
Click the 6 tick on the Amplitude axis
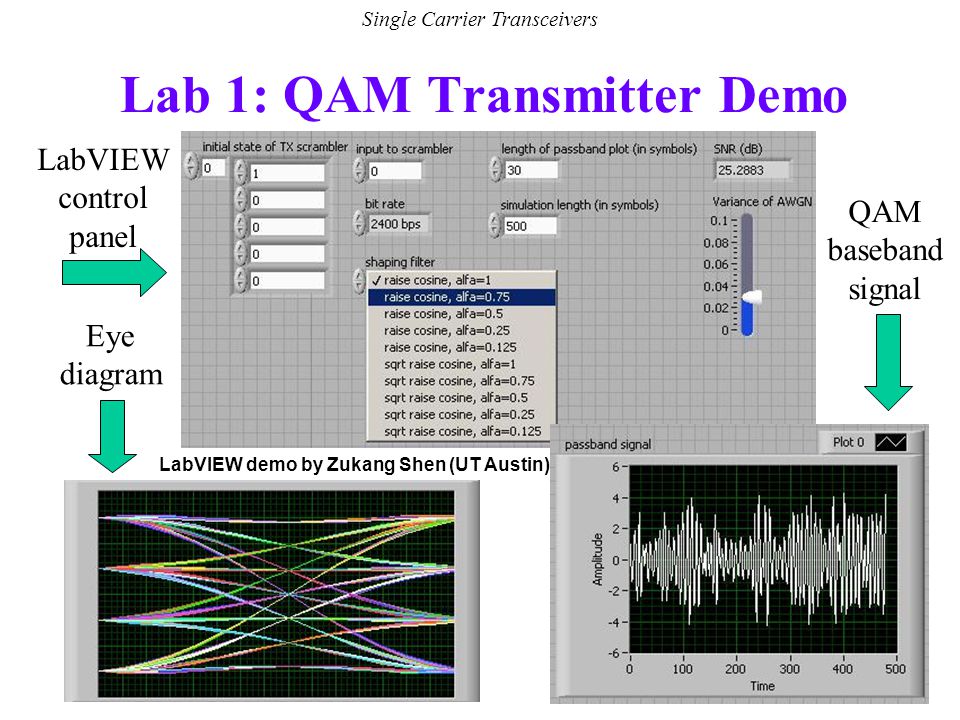coord(615,467)
